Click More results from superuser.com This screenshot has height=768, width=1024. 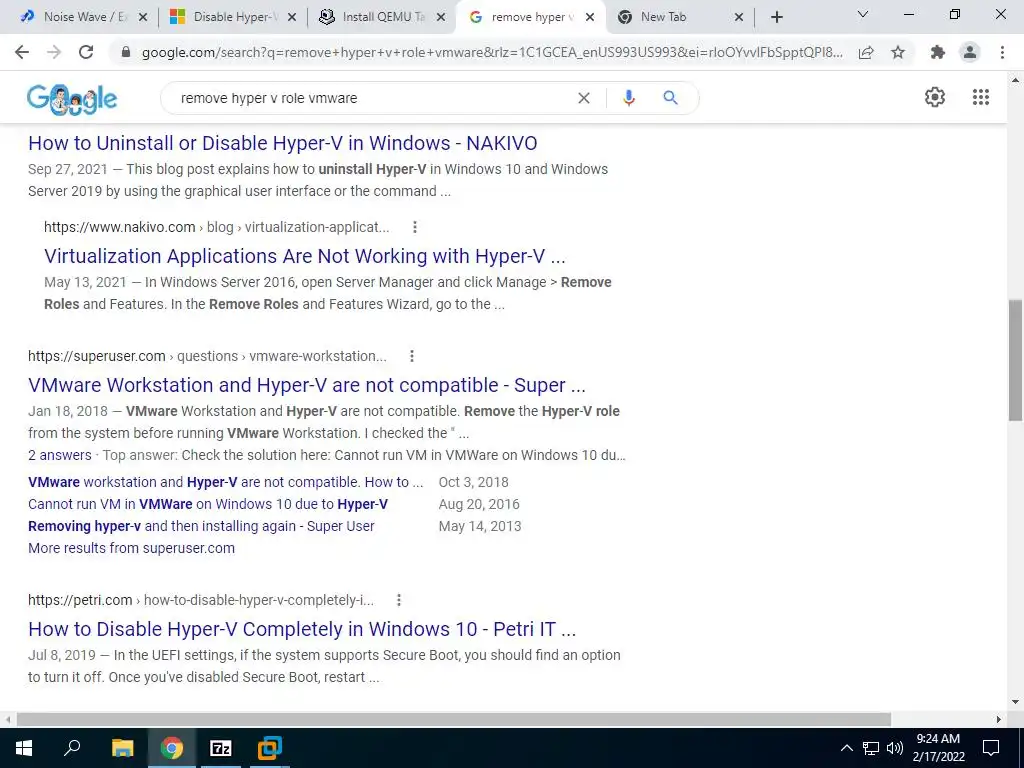[131, 548]
